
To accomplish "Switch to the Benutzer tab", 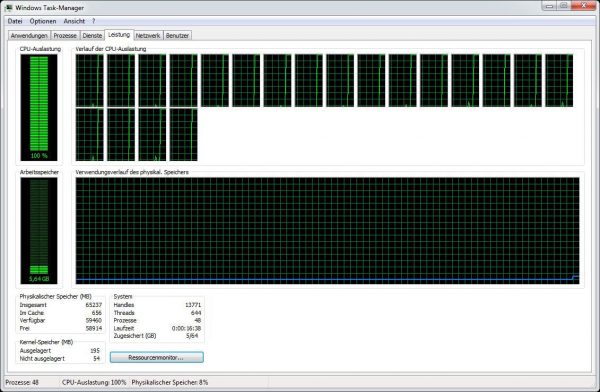I will point(178,36).
